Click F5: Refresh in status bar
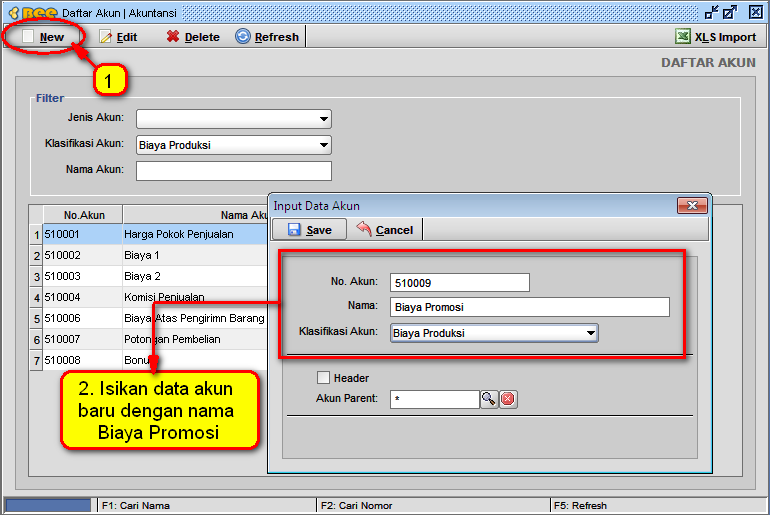This screenshot has height=515, width=770. pyautogui.click(x=658, y=505)
